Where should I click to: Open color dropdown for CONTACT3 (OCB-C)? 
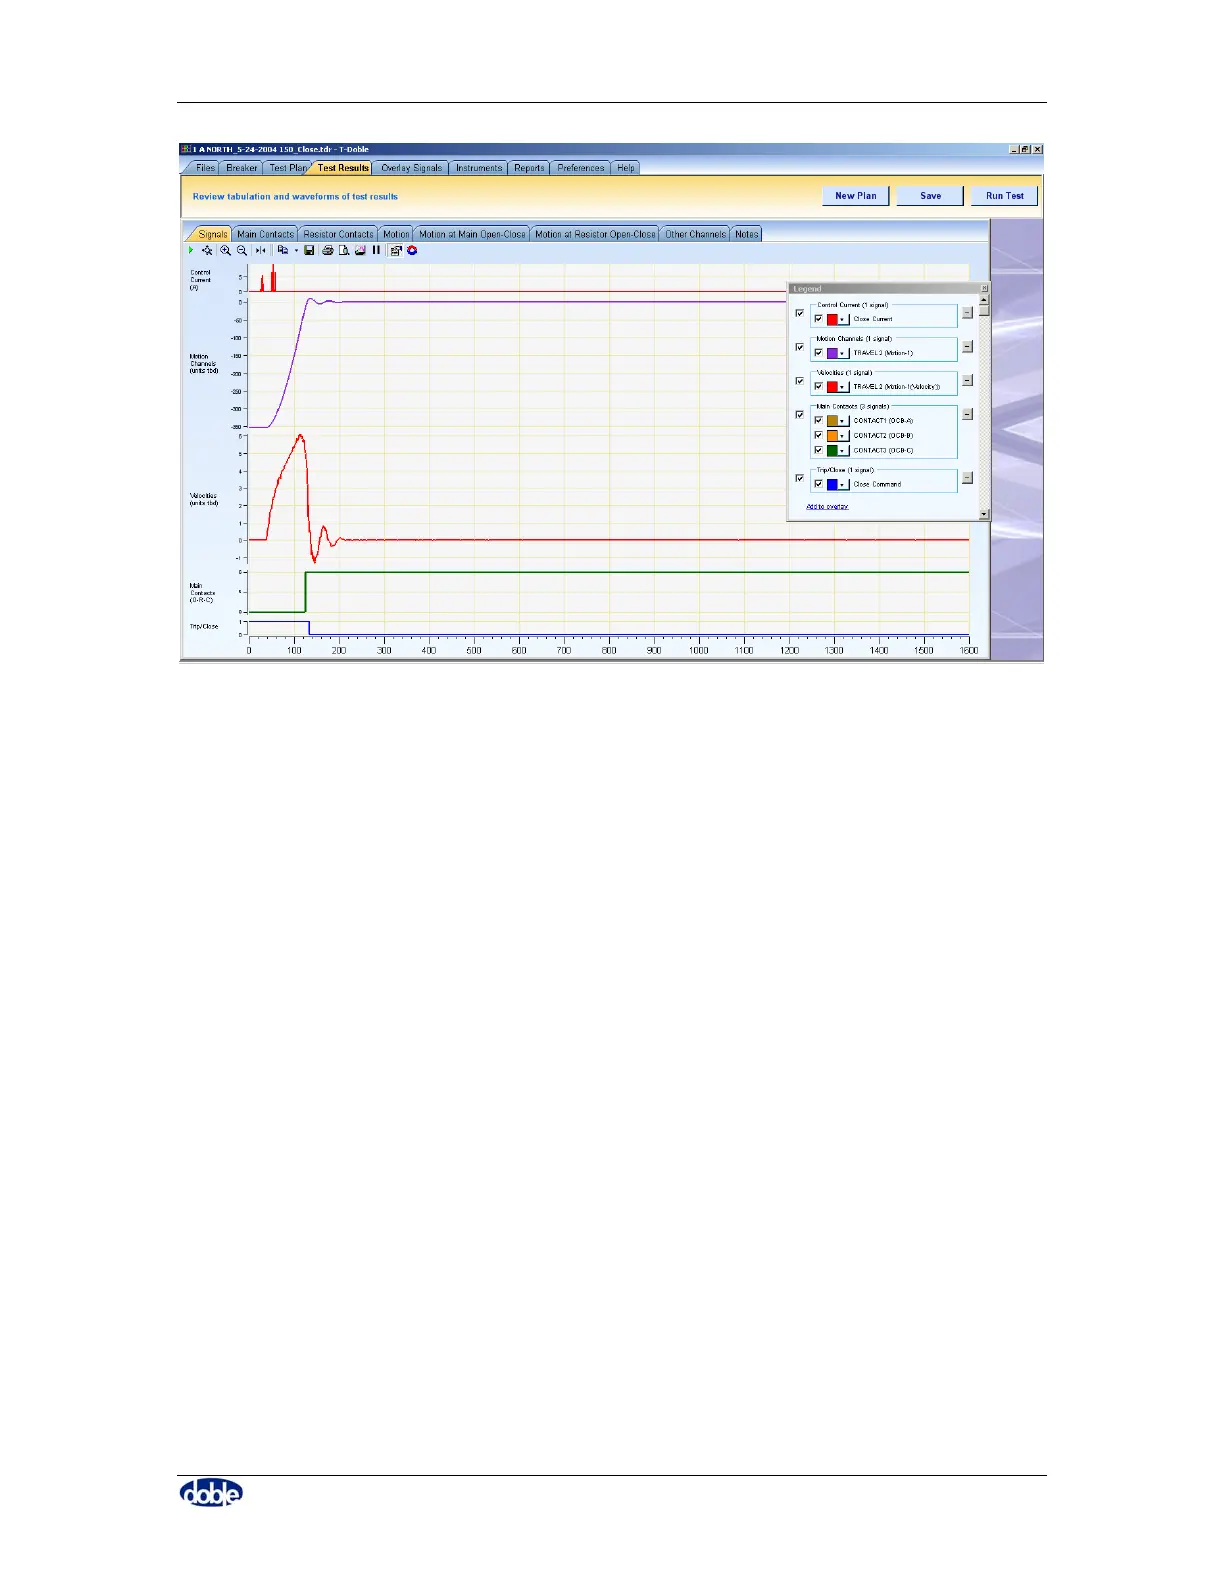pyautogui.click(x=843, y=451)
